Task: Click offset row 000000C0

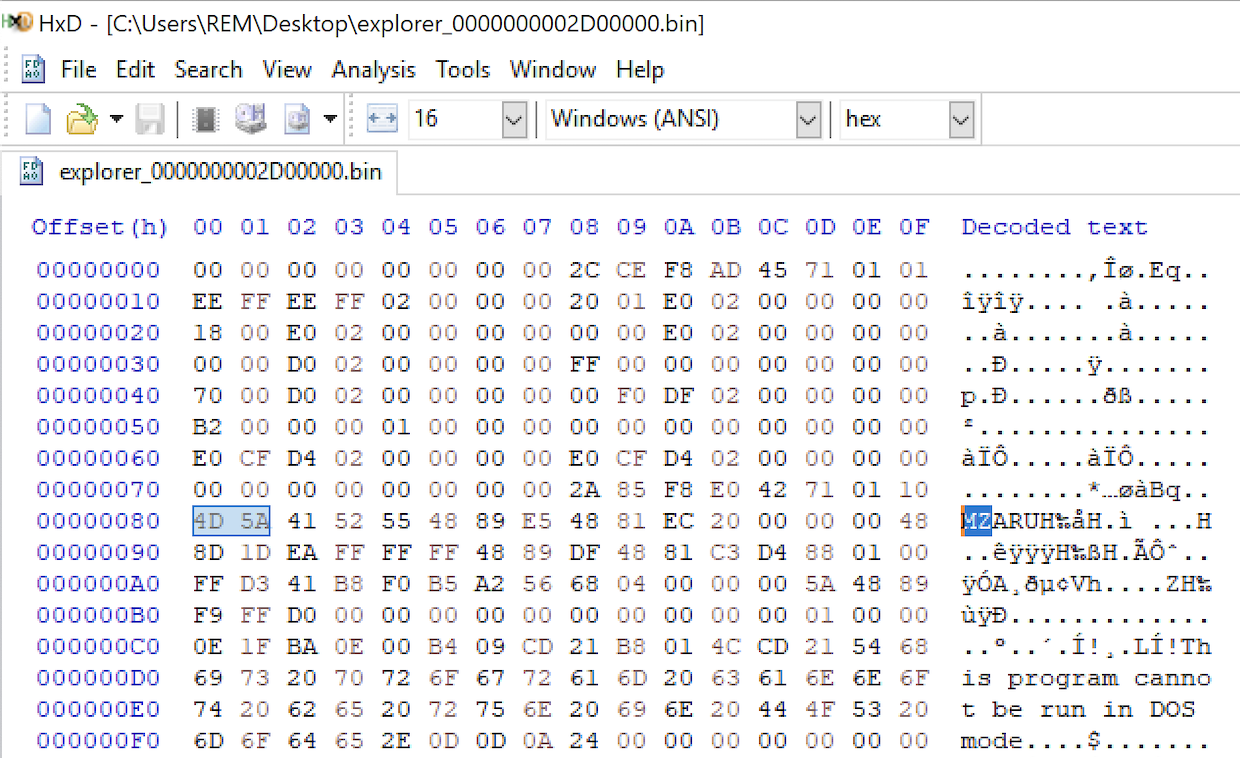Action: tap(98, 646)
